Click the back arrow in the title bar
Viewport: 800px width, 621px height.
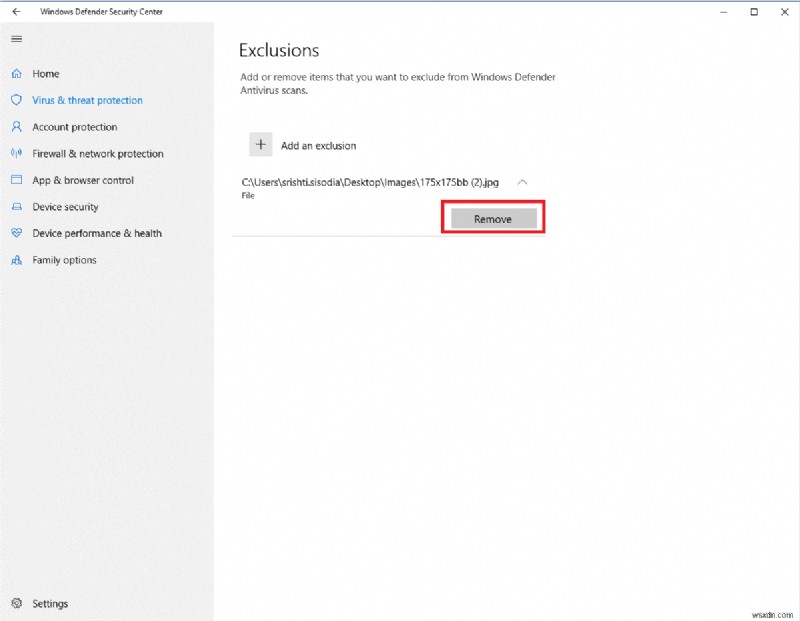(14, 12)
